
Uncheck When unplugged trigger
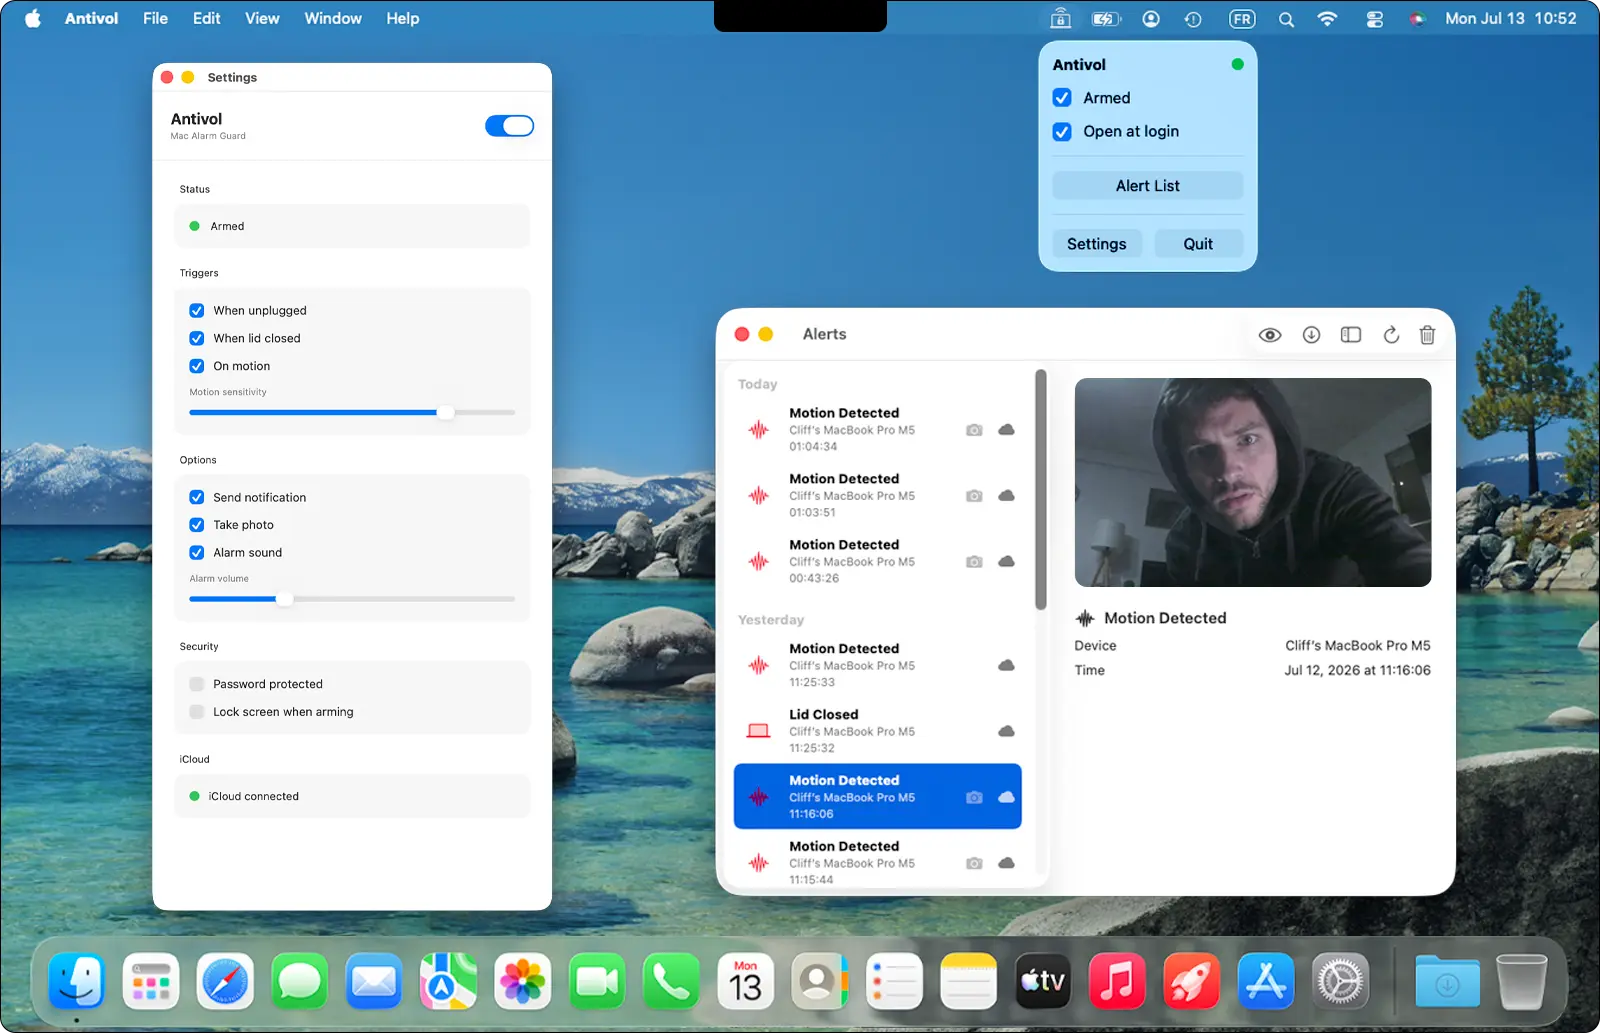click(197, 311)
